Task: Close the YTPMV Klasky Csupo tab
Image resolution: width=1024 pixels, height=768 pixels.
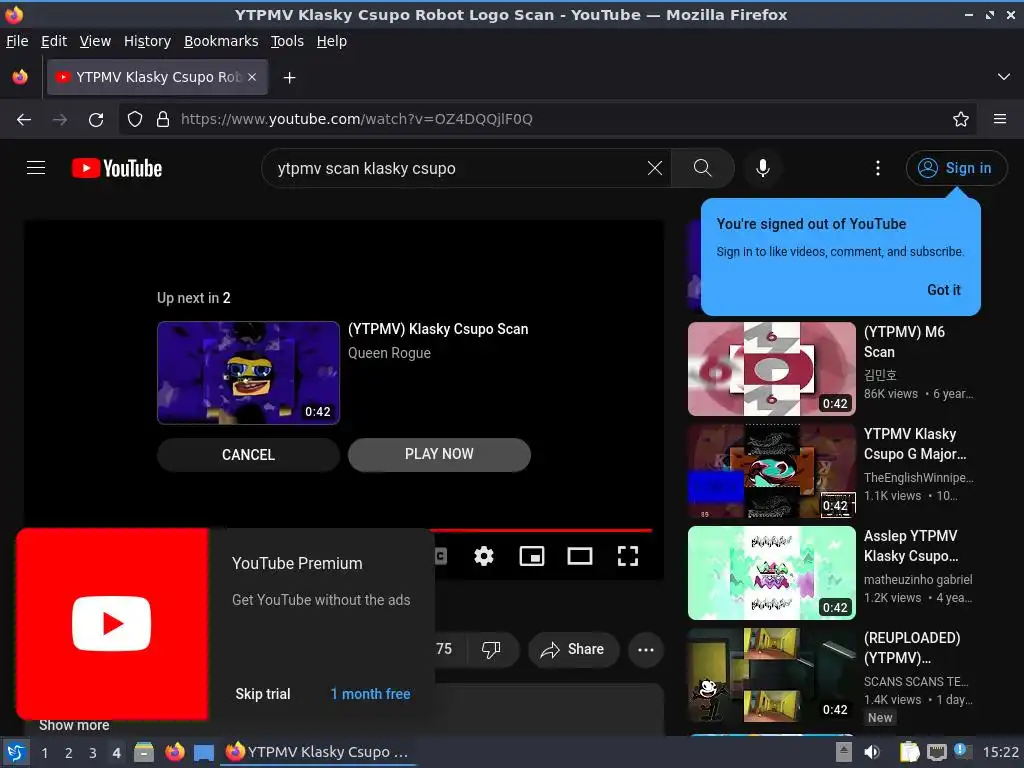Action: (252, 77)
